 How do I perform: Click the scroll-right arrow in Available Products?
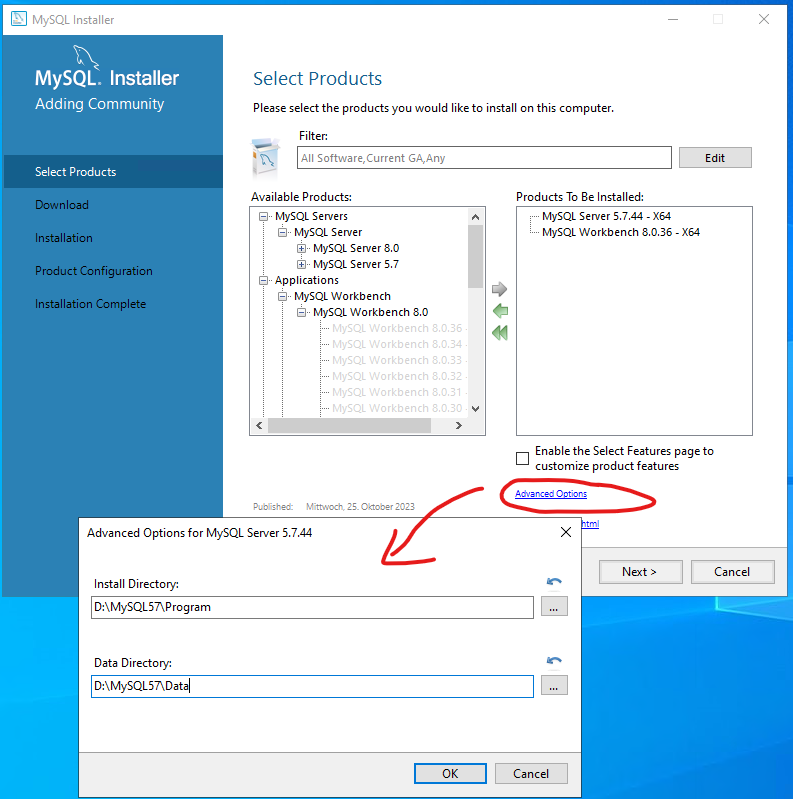(x=459, y=425)
